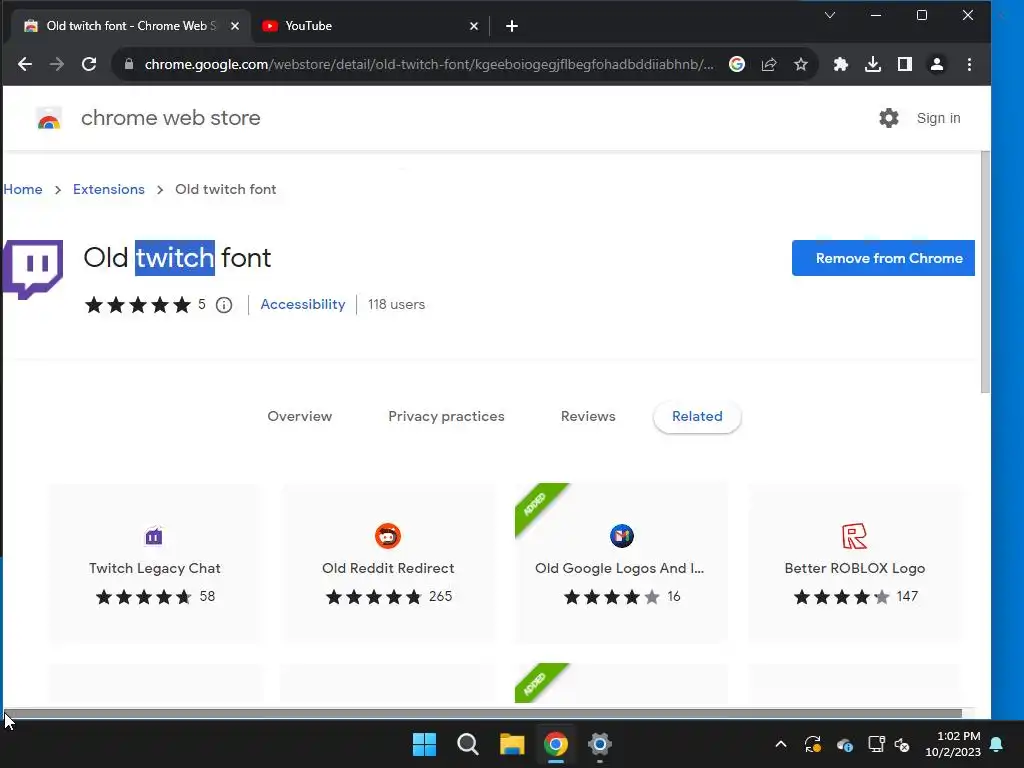Open Old Google Logos And I... card
Screen dimensions: 1024x768
pyautogui.click(x=621, y=564)
